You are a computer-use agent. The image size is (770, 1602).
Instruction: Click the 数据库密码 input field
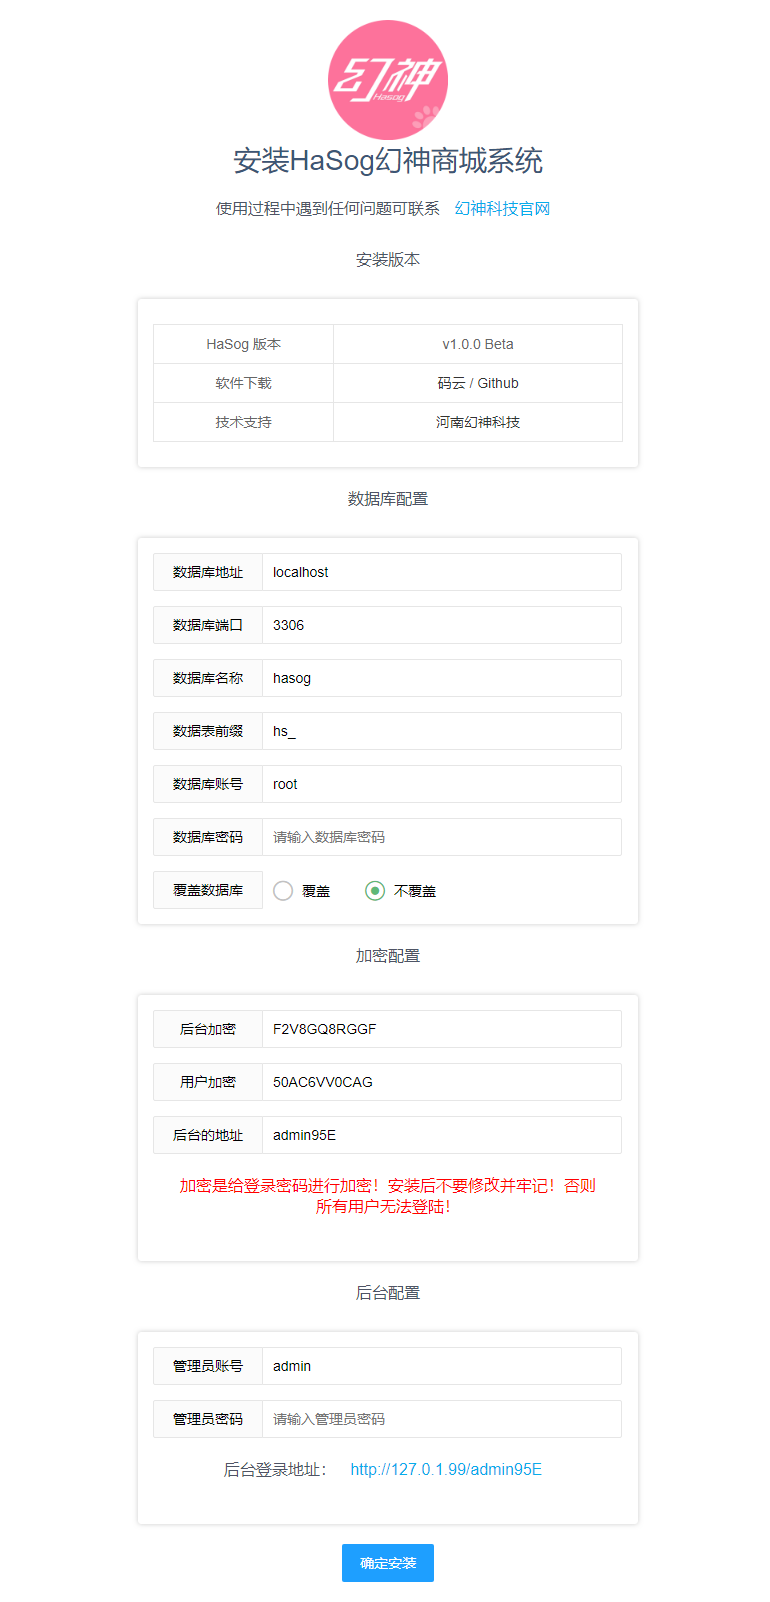click(442, 837)
